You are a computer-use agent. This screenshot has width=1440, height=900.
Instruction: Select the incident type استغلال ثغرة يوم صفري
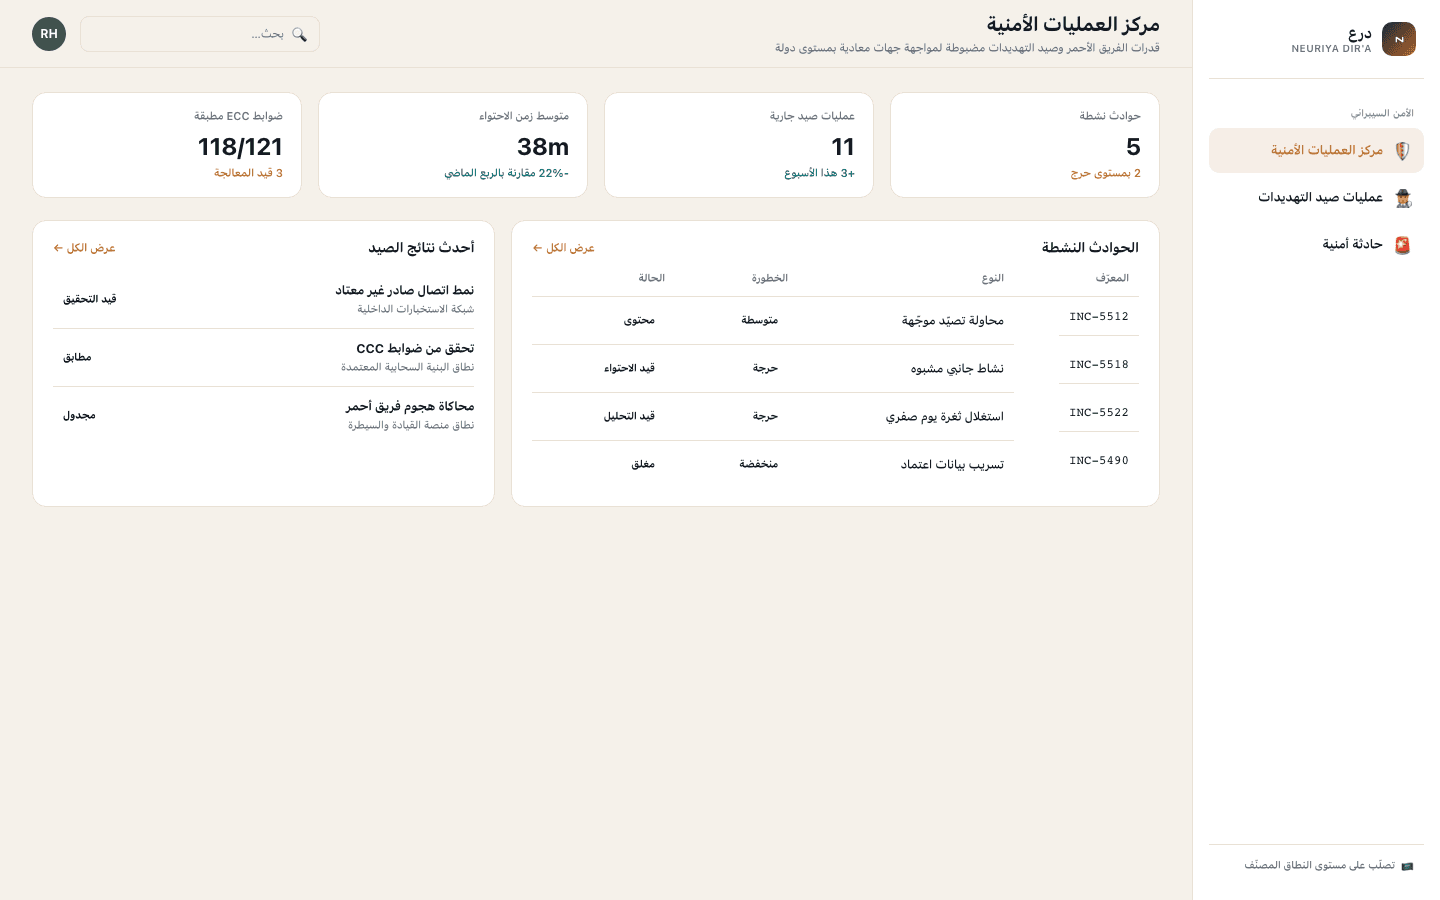click(x=945, y=417)
